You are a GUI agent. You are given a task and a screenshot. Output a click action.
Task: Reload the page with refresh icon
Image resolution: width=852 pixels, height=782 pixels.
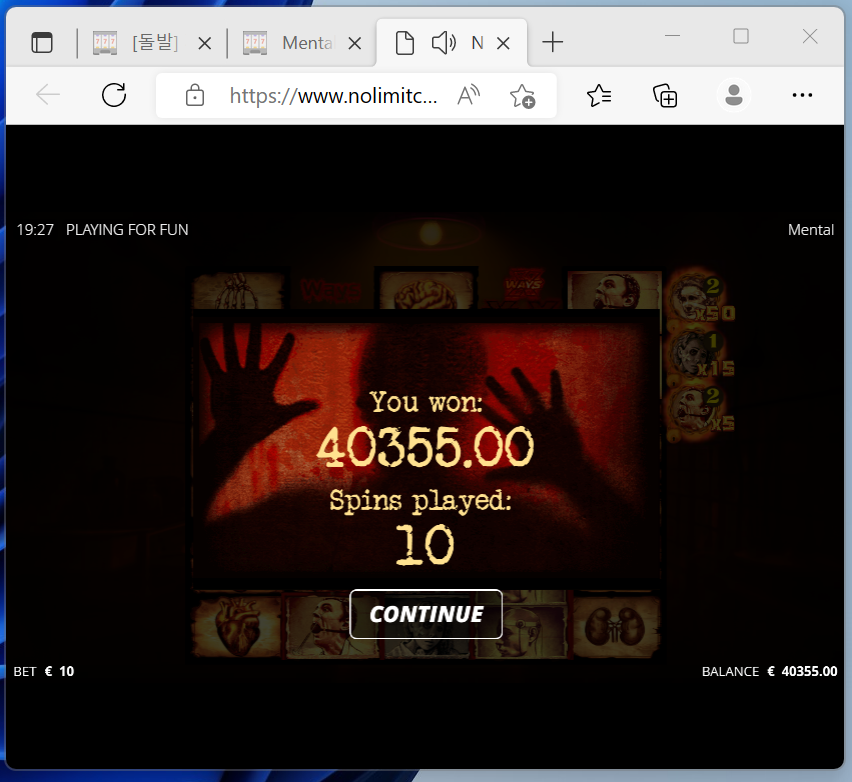pos(114,95)
